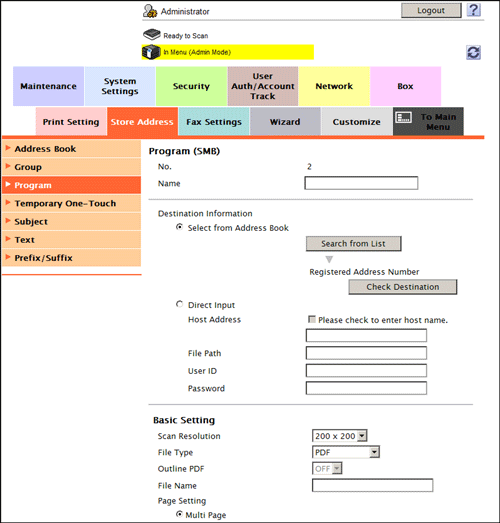Open Address Book in the sidebar

tap(71, 149)
